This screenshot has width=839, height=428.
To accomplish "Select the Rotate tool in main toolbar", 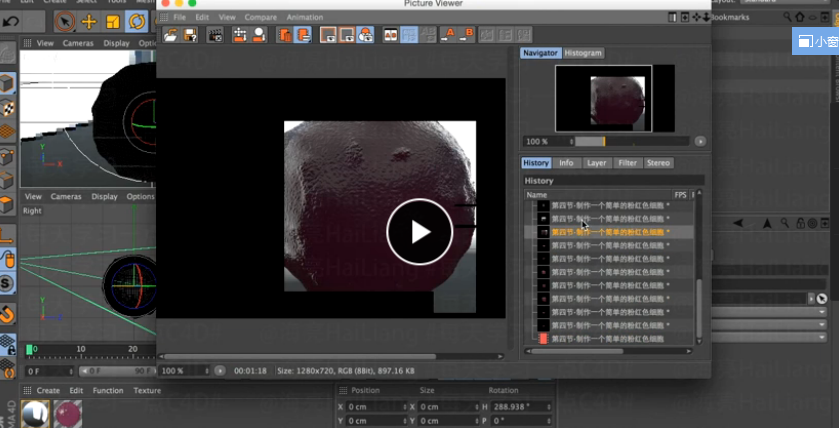I will [136, 21].
